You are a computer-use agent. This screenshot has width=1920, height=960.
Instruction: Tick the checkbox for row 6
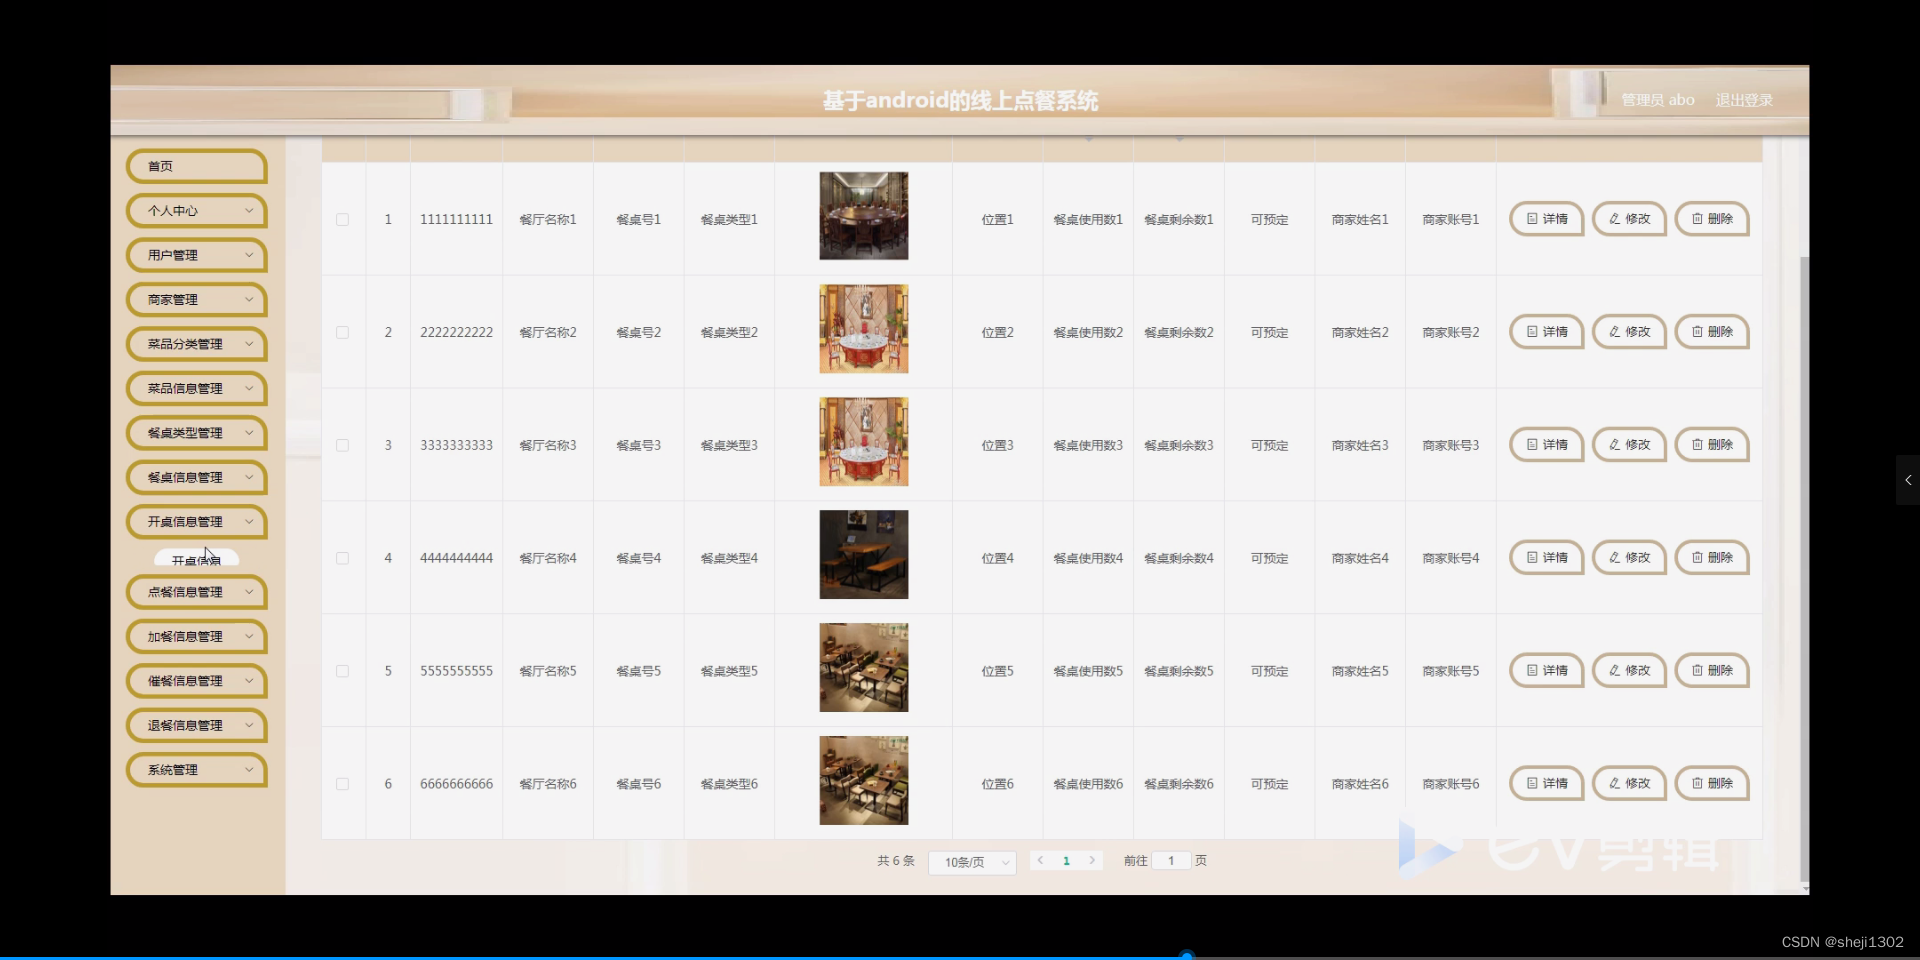click(343, 784)
